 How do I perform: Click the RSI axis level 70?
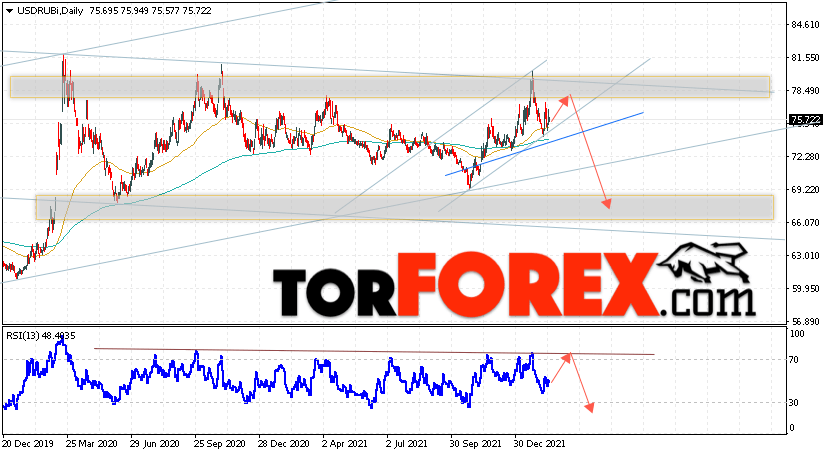click(794, 360)
